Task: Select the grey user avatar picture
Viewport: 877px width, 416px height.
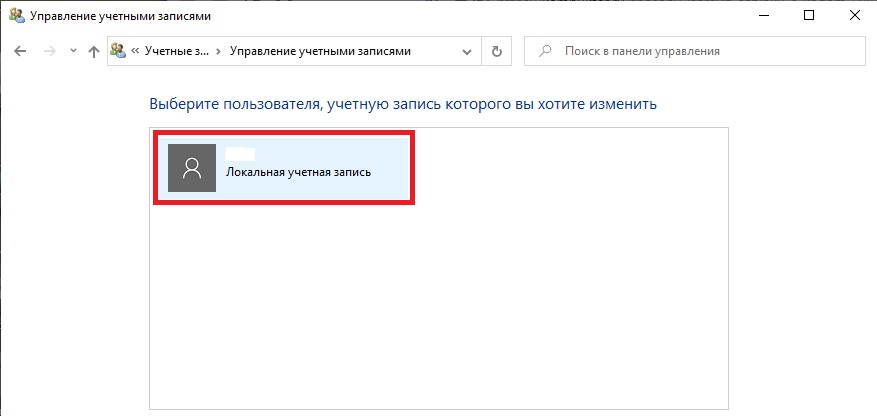Action: coord(192,168)
